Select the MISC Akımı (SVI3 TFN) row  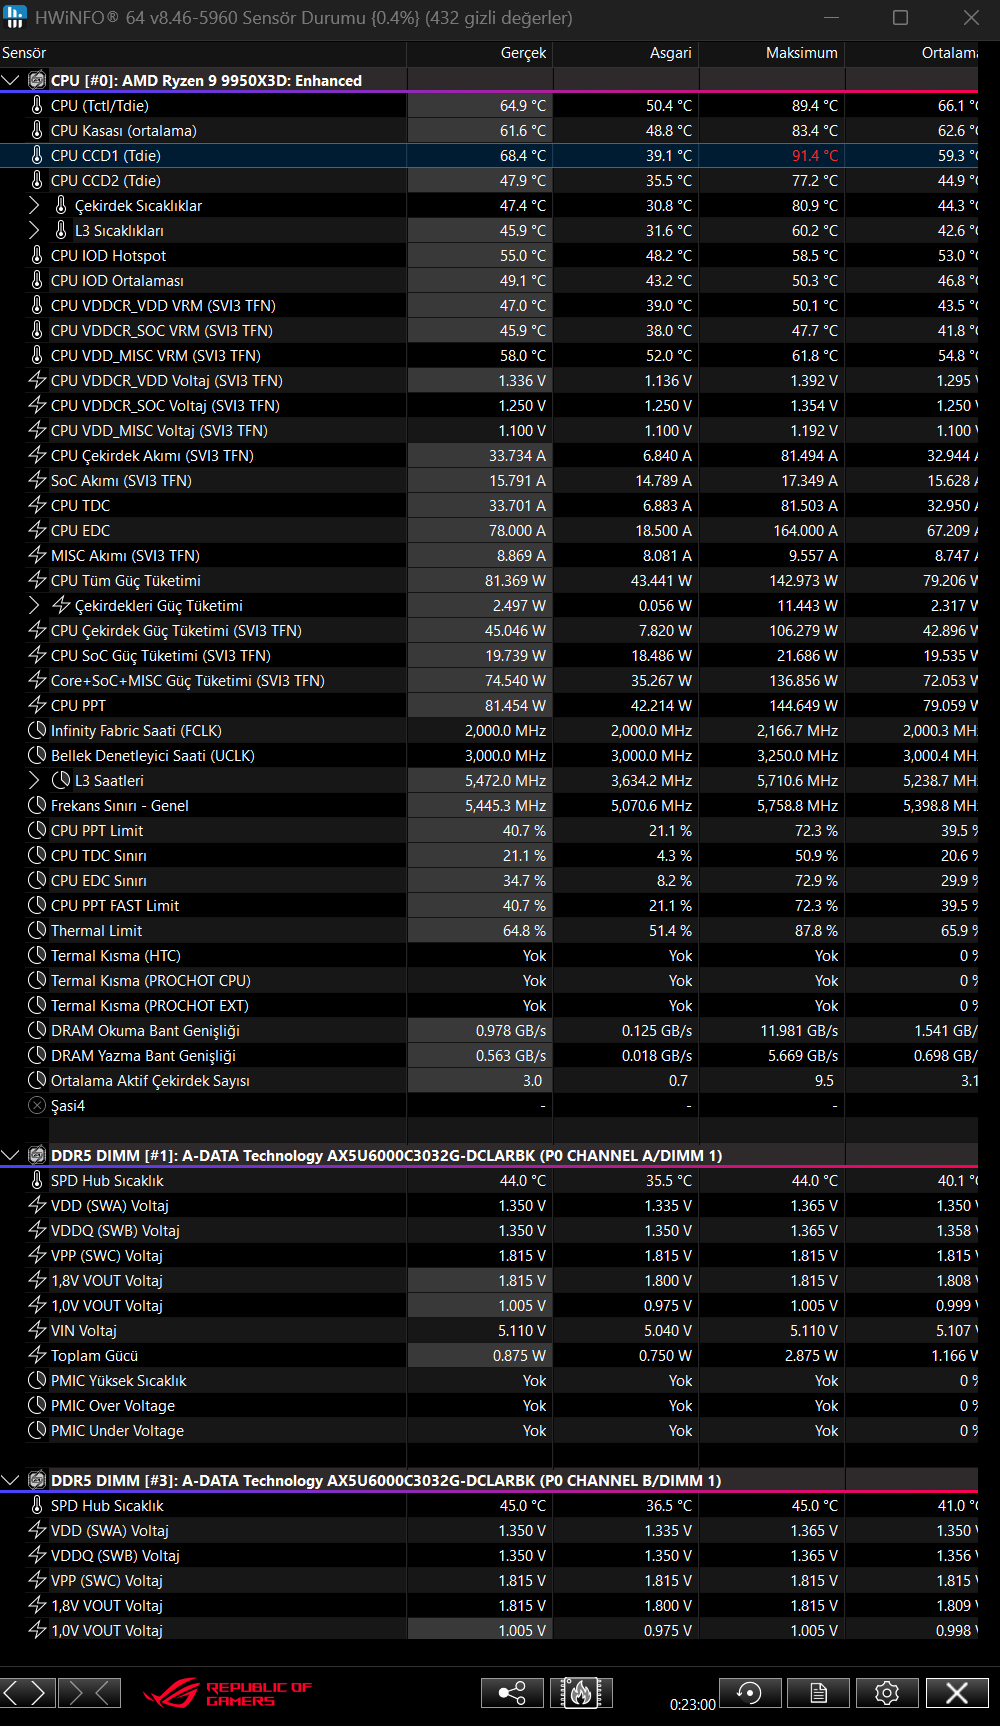coord(490,555)
